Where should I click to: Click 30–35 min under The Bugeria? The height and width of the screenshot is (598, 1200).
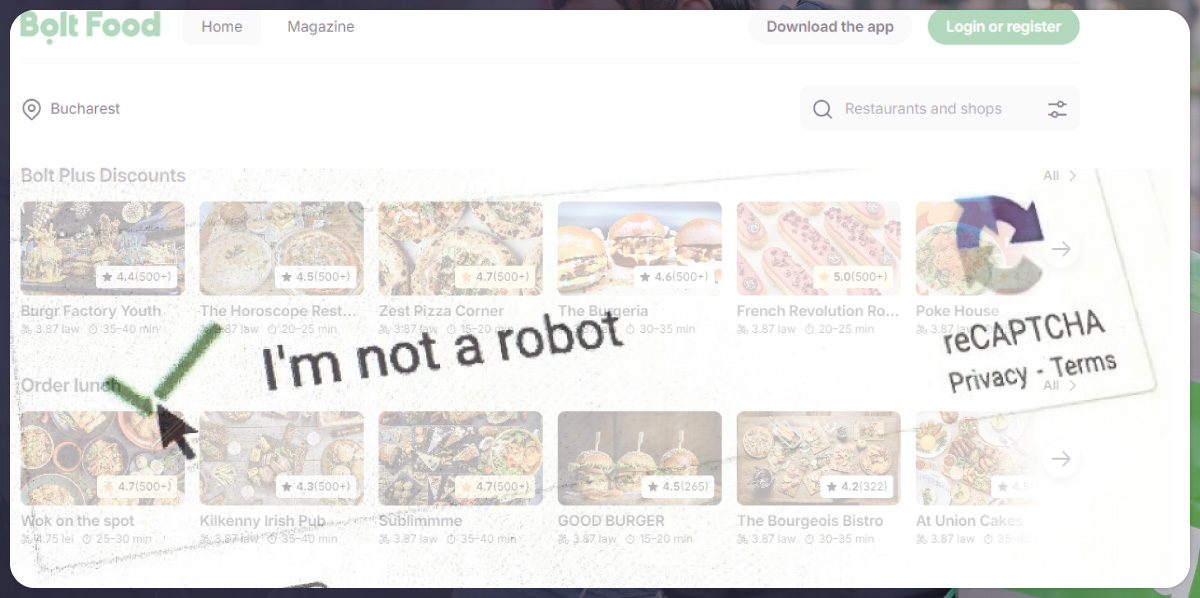tap(661, 329)
